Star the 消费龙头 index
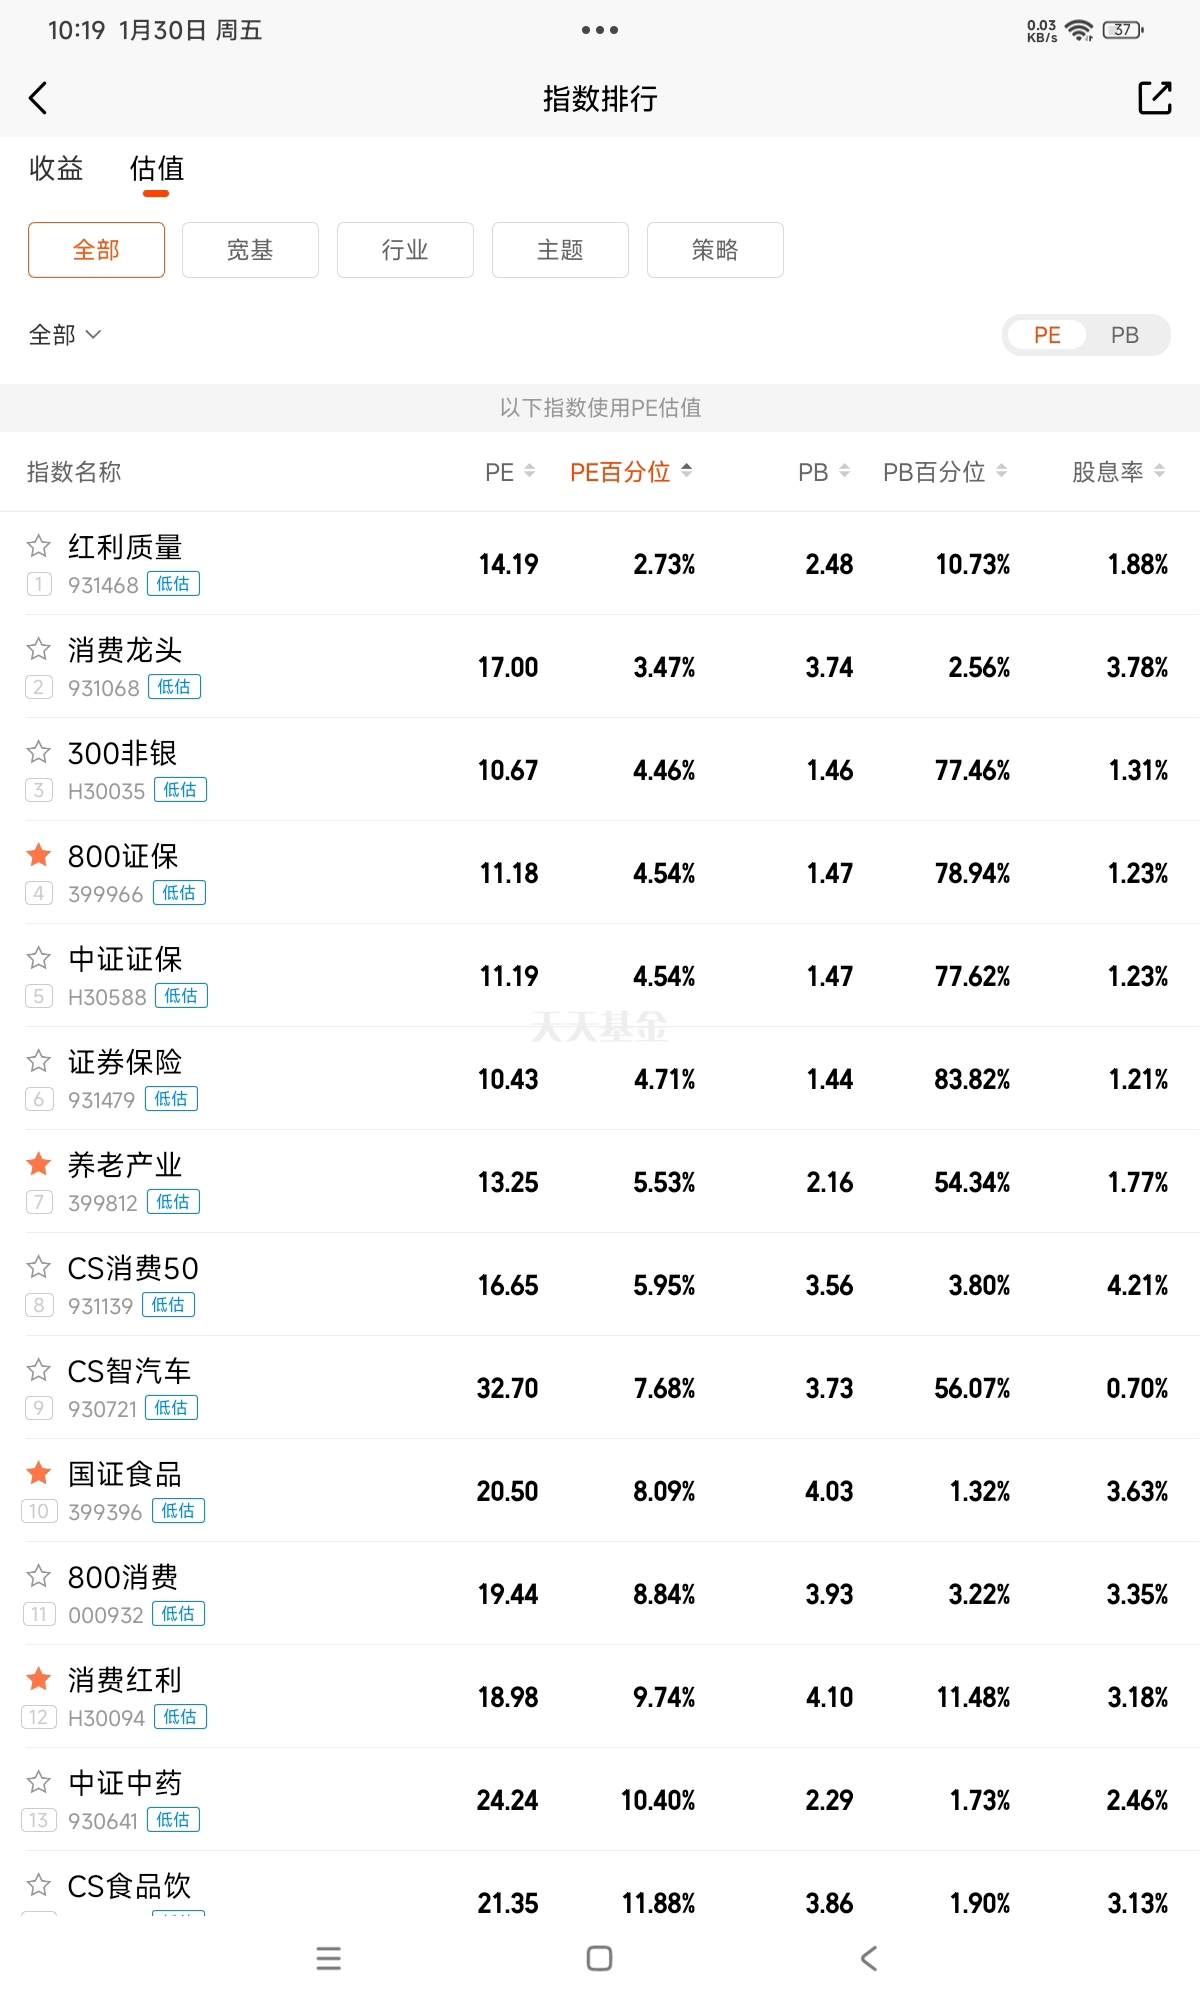Image resolution: width=1200 pixels, height=2000 pixels. click(39, 649)
